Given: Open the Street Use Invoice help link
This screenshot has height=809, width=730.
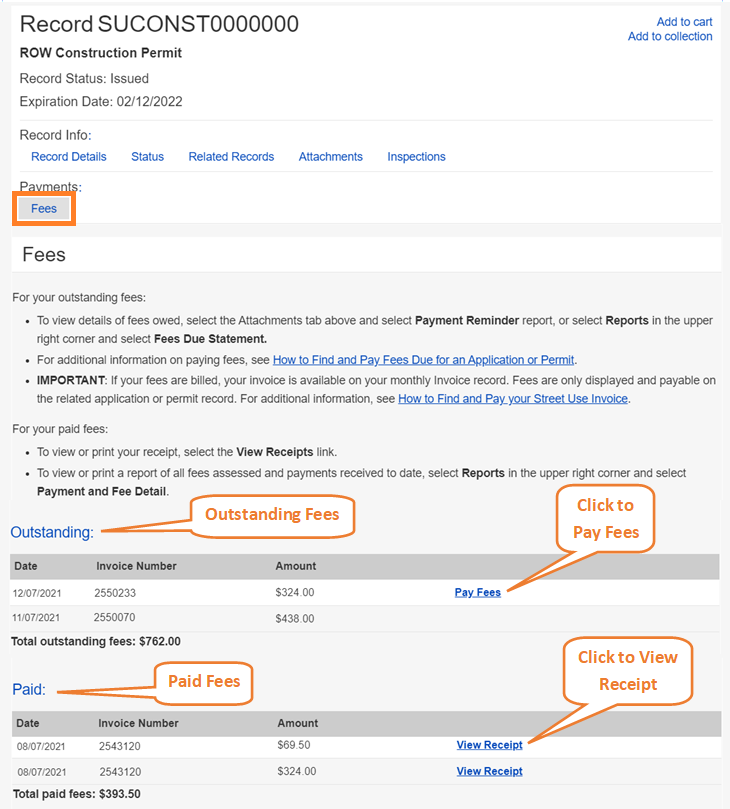Looking at the screenshot, I should coord(512,398).
